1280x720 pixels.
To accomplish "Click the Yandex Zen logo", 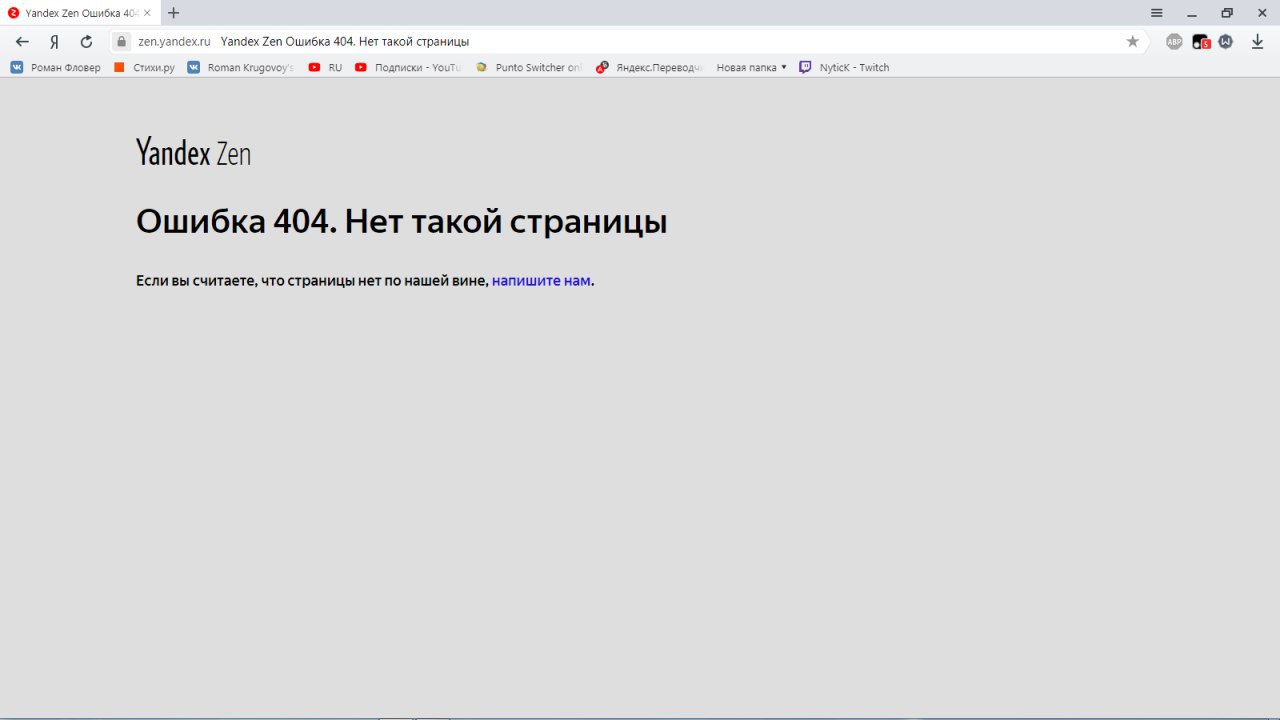I will tap(193, 153).
